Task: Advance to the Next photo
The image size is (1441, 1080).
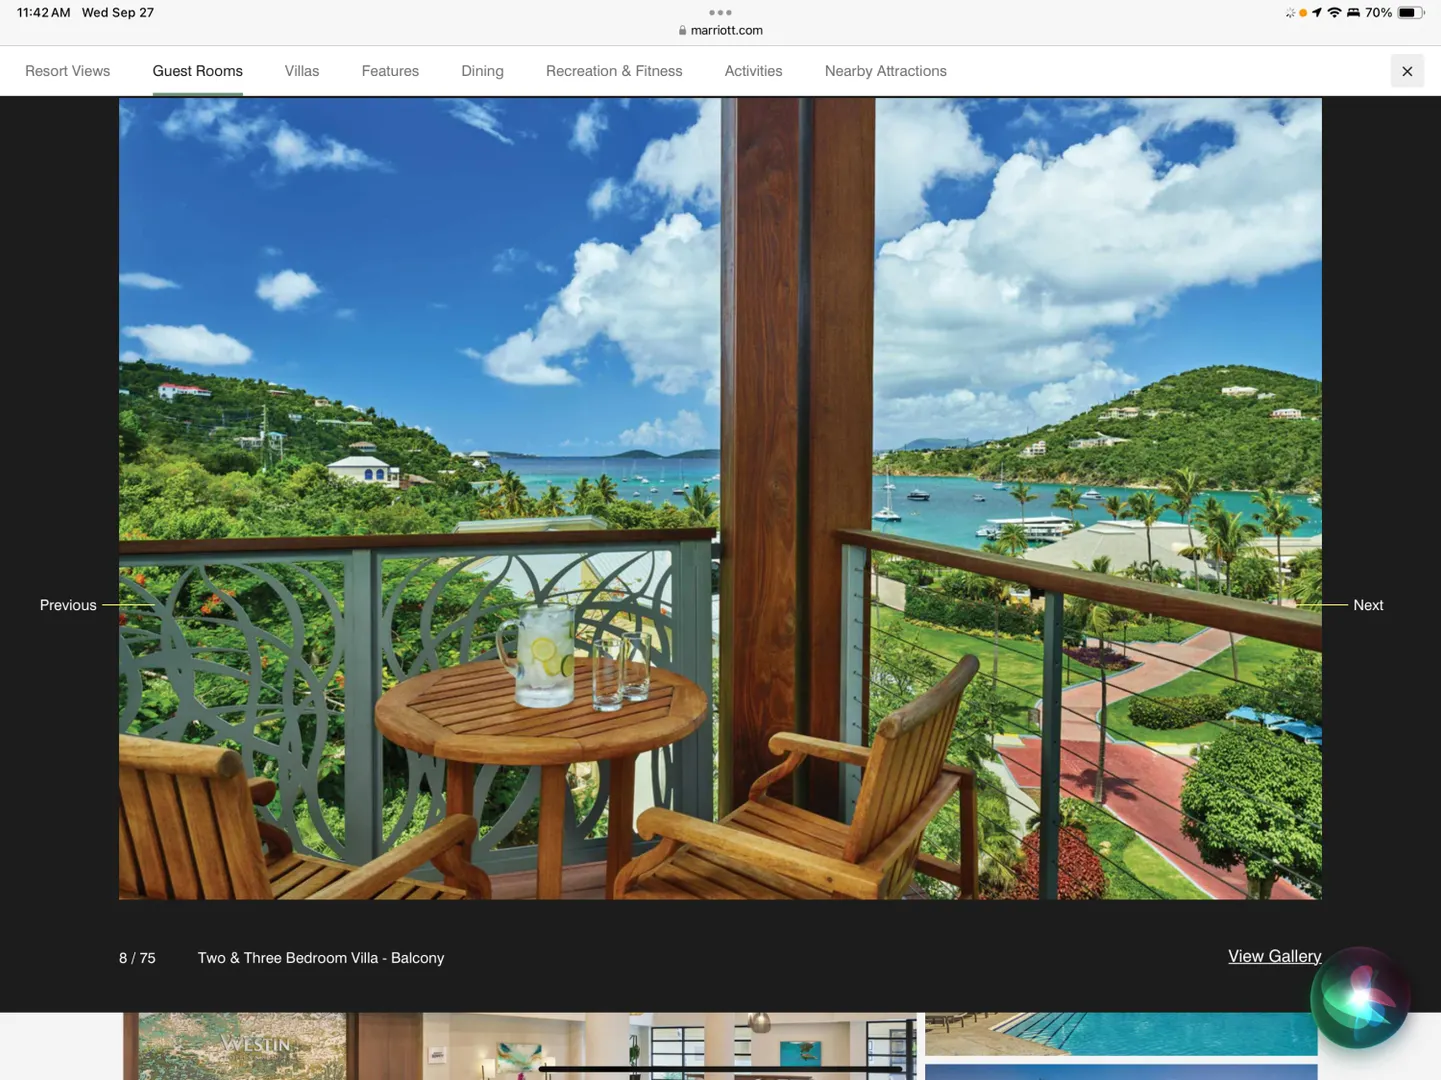Action: click(x=1367, y=605)
